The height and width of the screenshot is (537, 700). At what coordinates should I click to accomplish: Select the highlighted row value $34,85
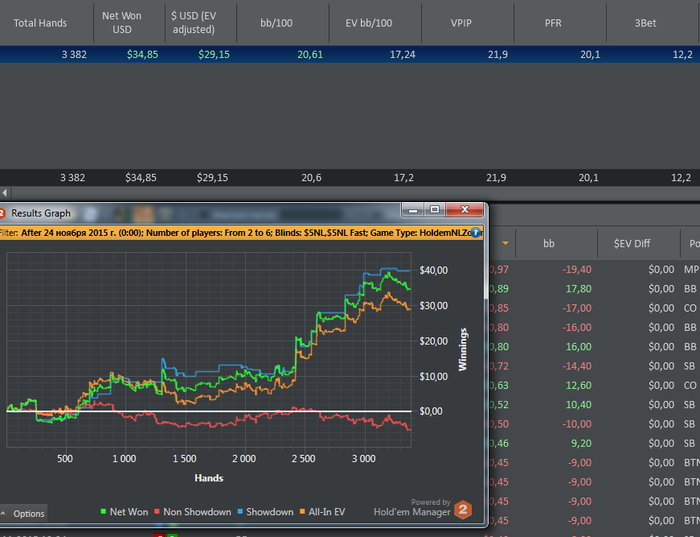142,54
